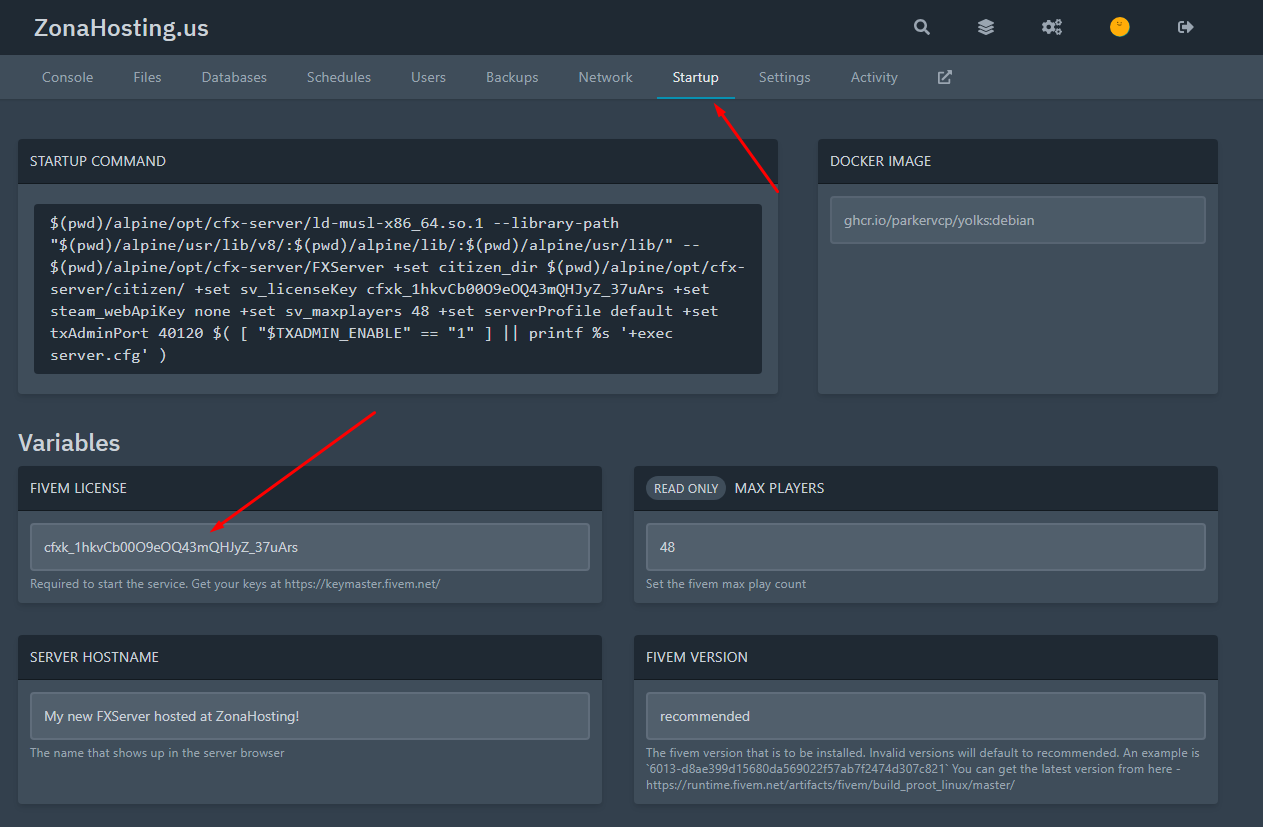Click the Docker Image field

(1017, 220)
